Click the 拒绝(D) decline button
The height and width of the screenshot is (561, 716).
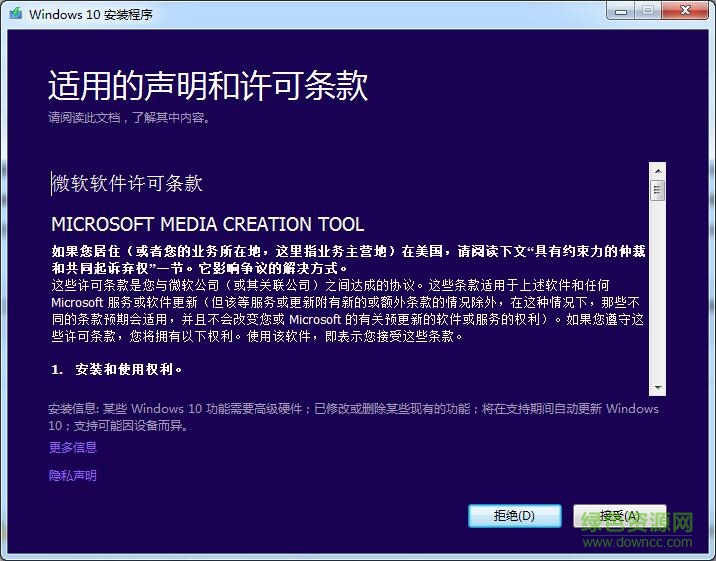click(x=515, y=516)
